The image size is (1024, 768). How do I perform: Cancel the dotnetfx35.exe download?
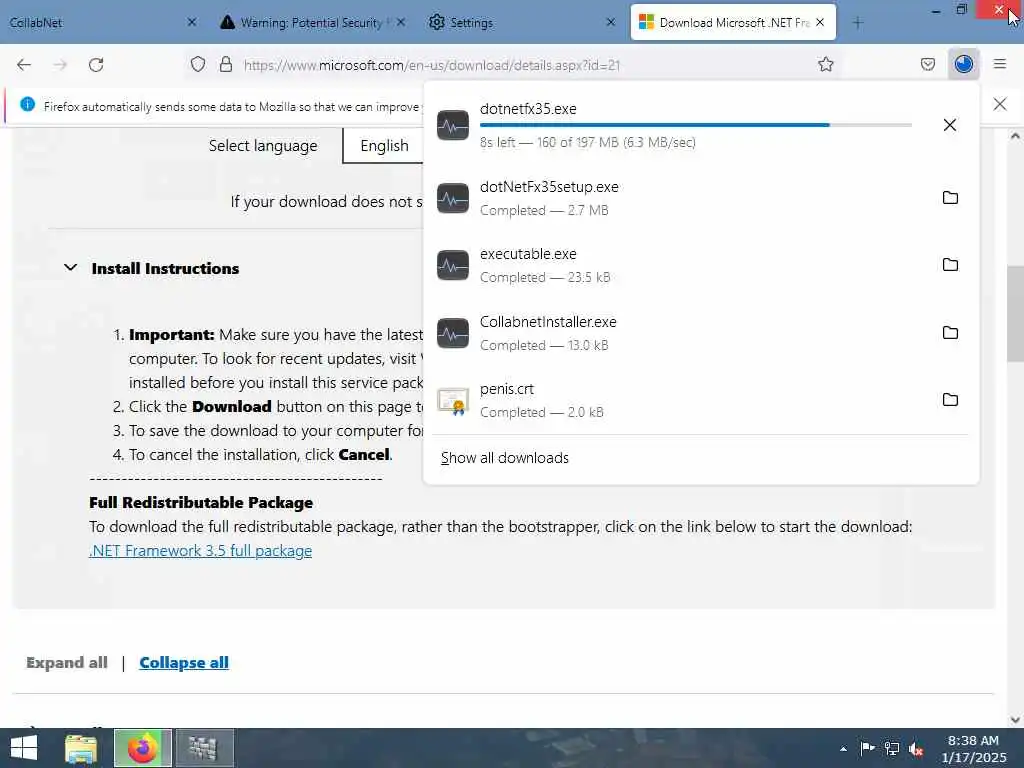(950, 125)
